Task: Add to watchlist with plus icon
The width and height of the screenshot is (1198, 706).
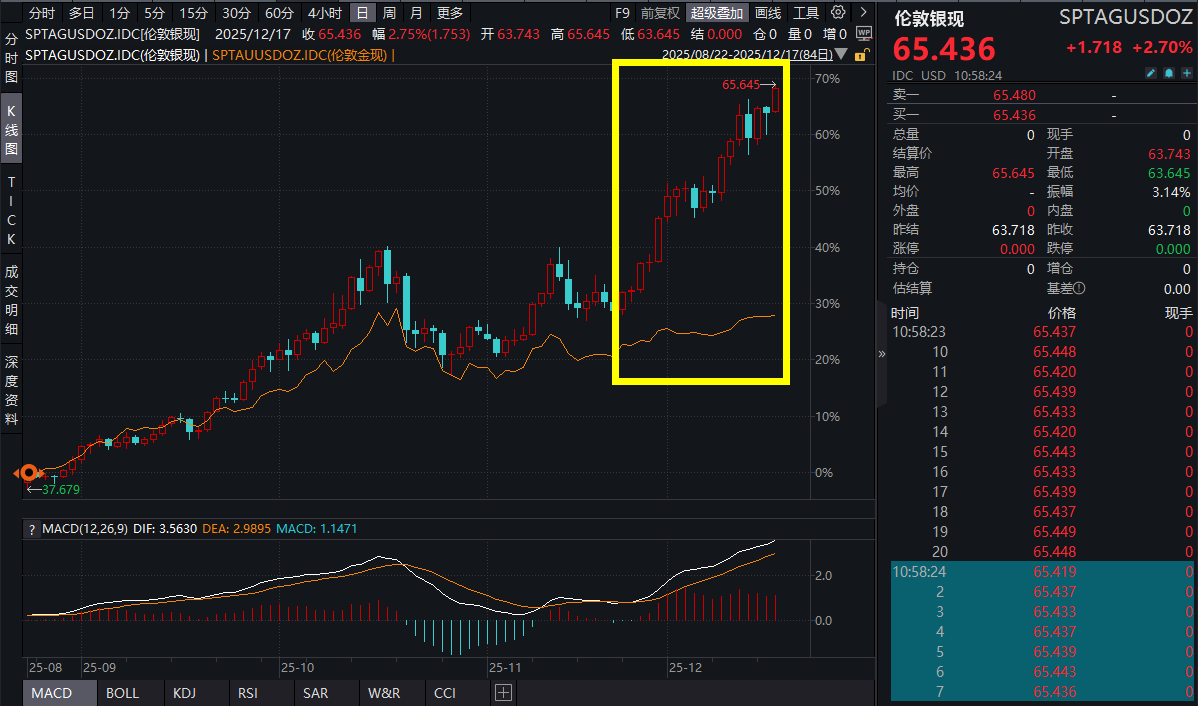Action: [1187, 73]
